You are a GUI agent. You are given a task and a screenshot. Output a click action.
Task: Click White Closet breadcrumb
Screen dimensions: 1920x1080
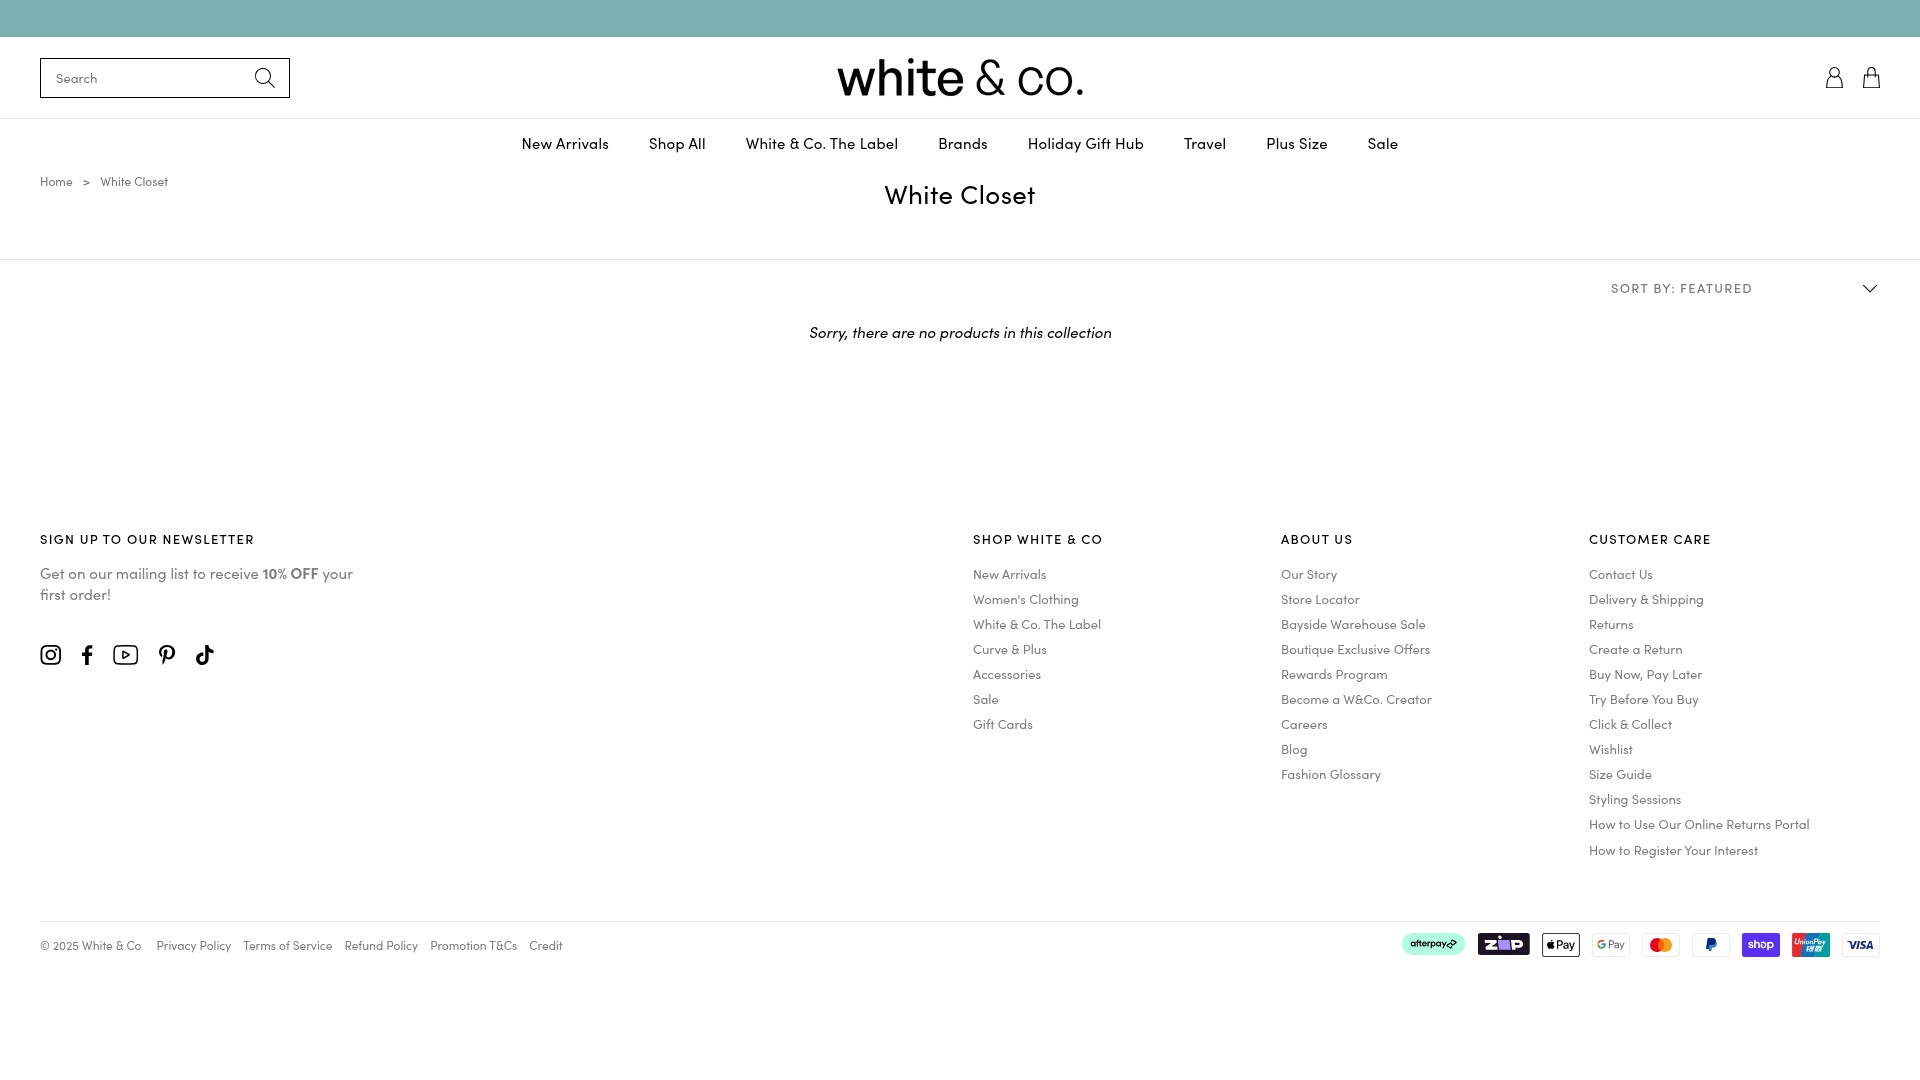point(134,182)
